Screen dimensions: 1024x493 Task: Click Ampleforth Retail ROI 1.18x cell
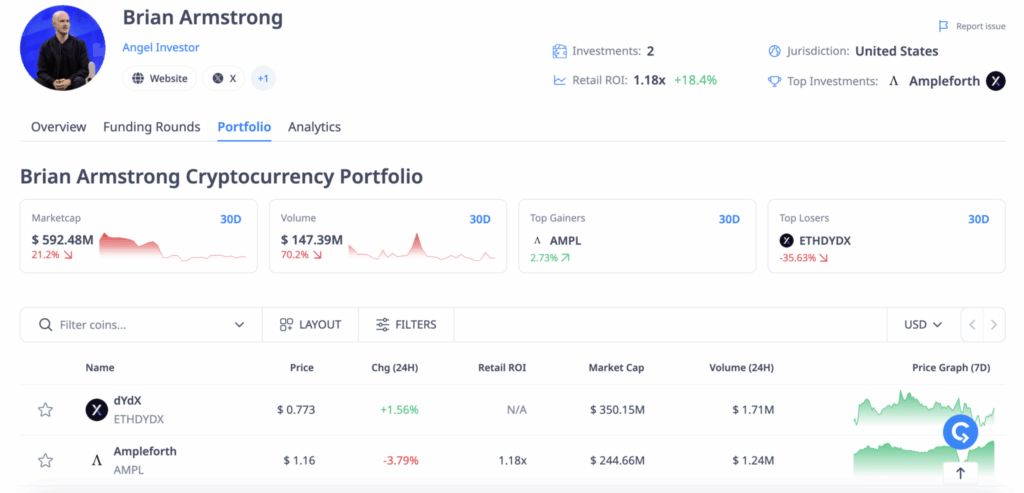512,461
